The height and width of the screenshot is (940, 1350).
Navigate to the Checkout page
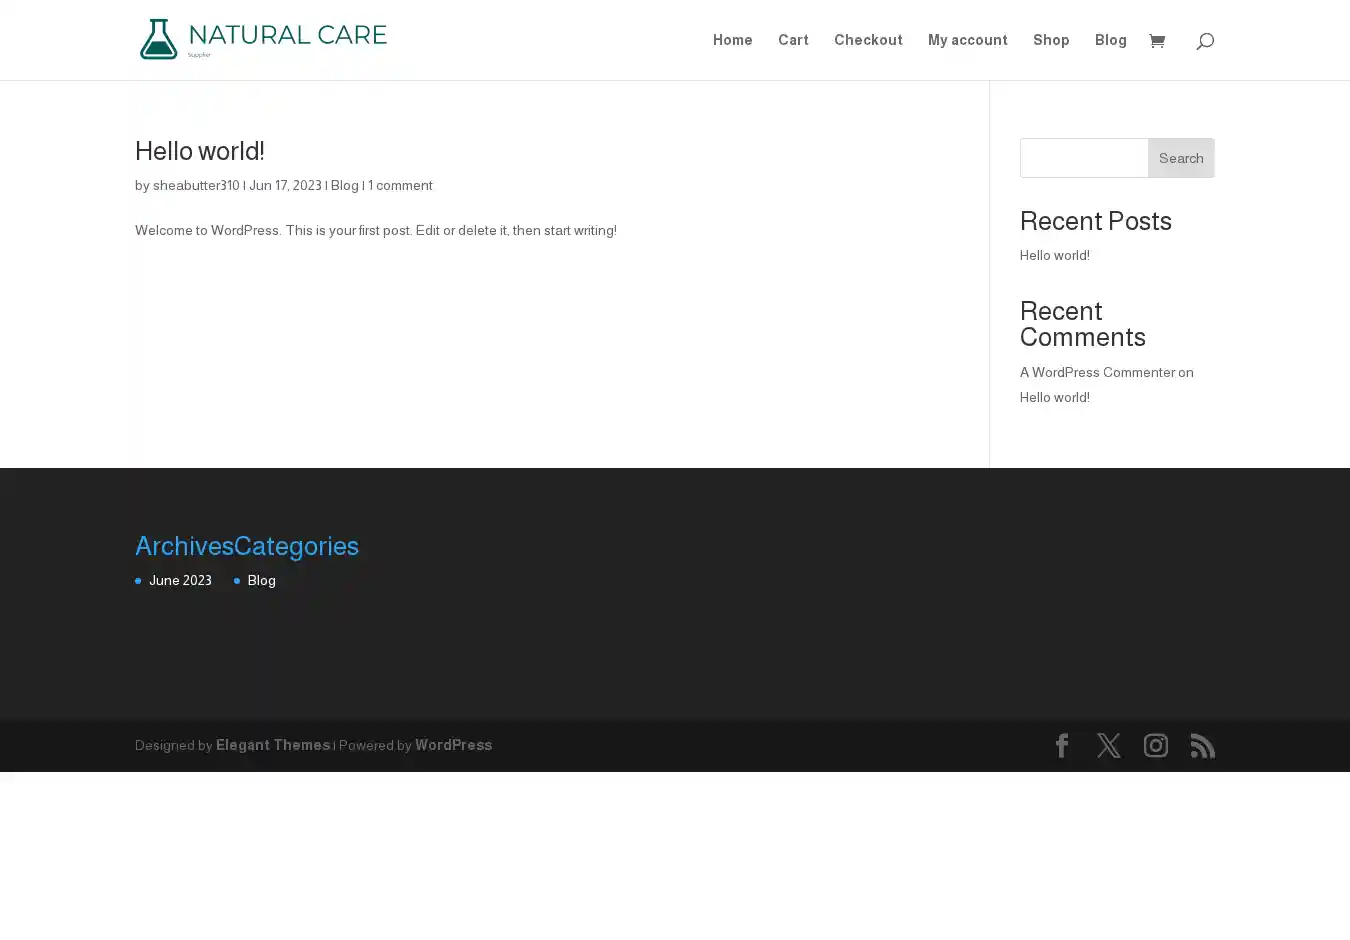(x=868, y=40)
